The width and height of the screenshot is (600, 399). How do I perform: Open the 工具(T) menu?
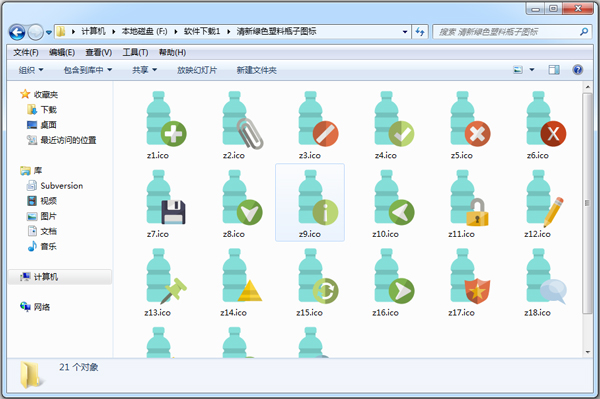coord(135,52)
